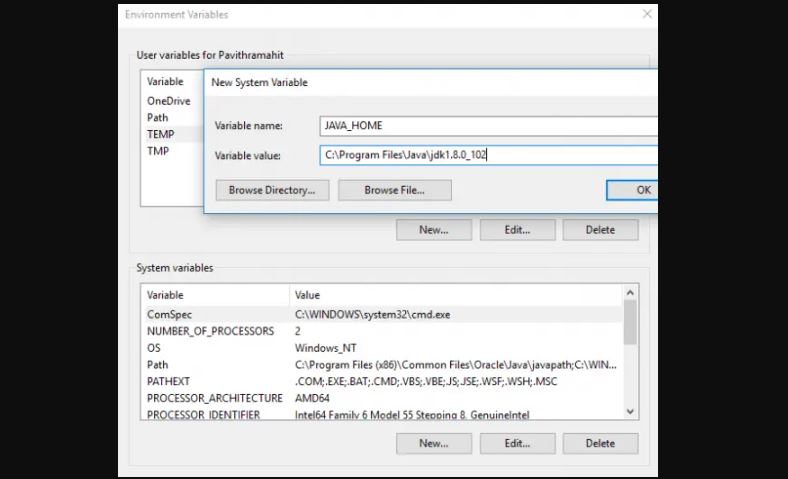Select the PATHEXT system variable row

click(383, 381)
